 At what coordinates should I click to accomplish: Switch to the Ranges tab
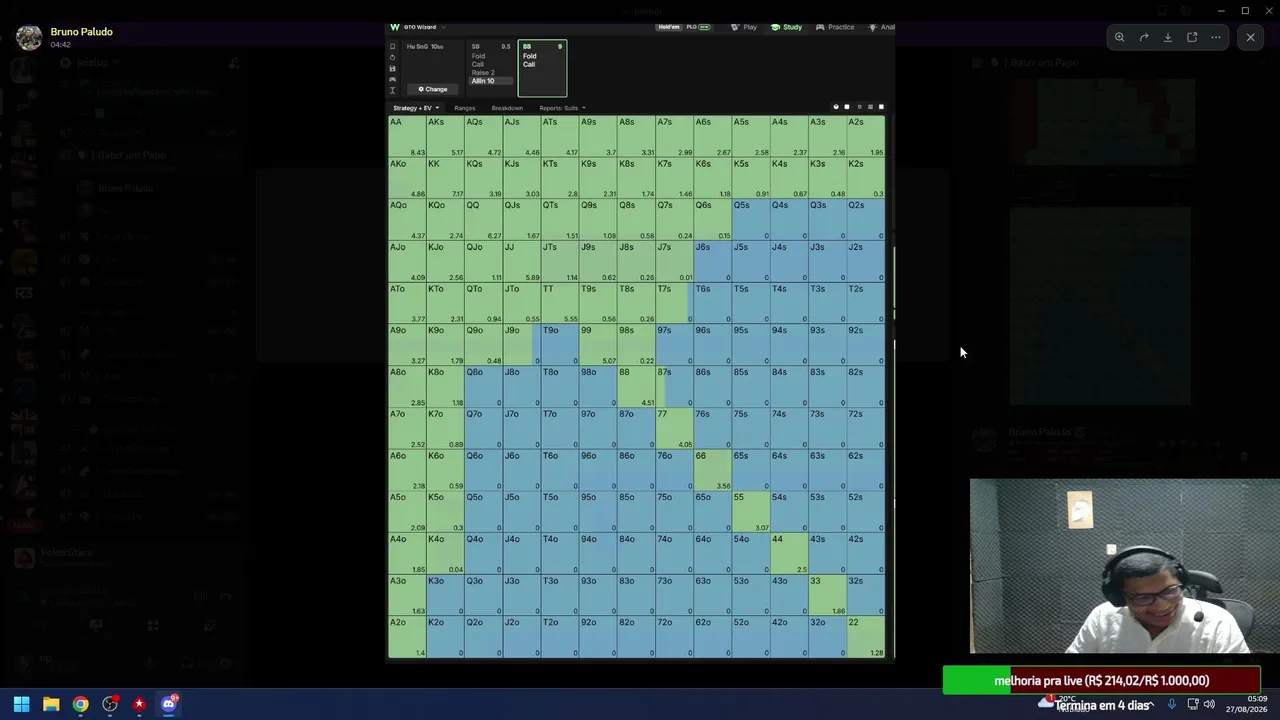click(465, 108)
